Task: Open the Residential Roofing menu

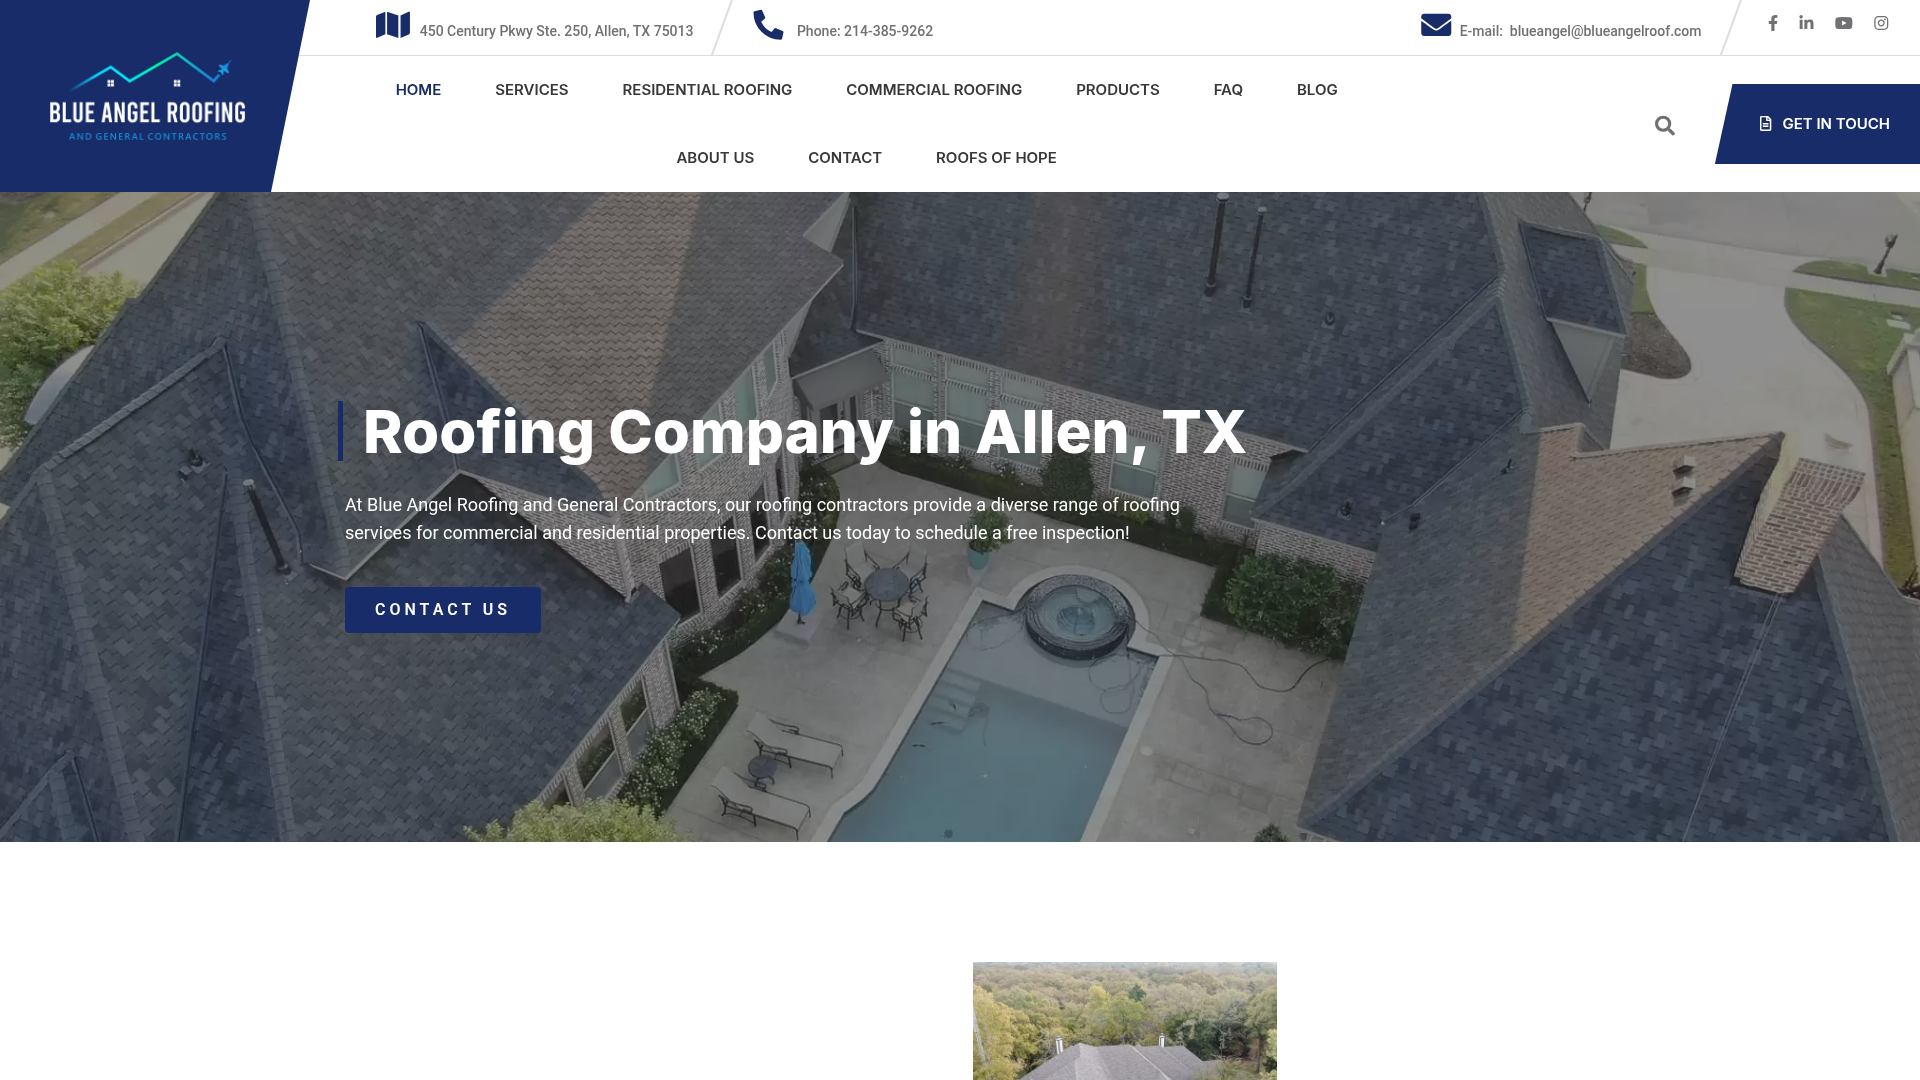Action: (x=706, y=90)
